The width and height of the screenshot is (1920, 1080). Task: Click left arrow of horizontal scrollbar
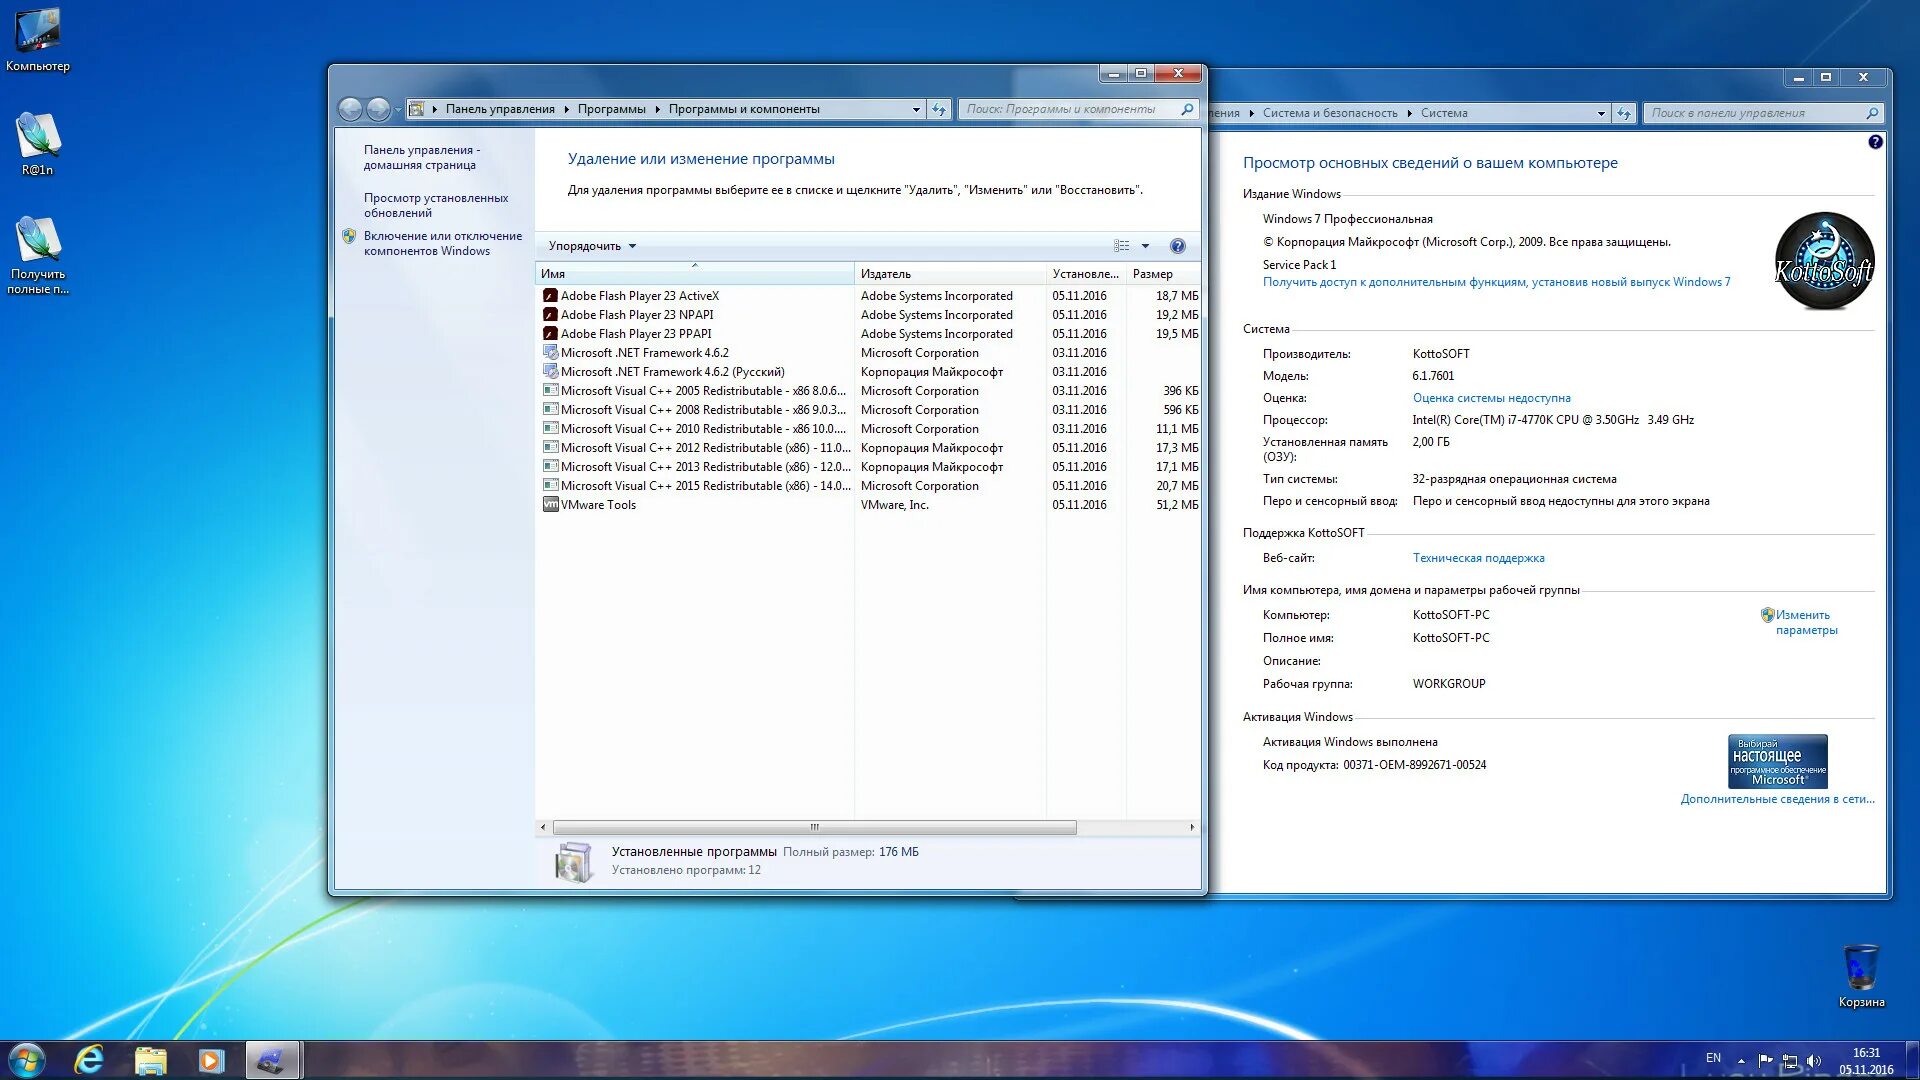coord(543,827)
